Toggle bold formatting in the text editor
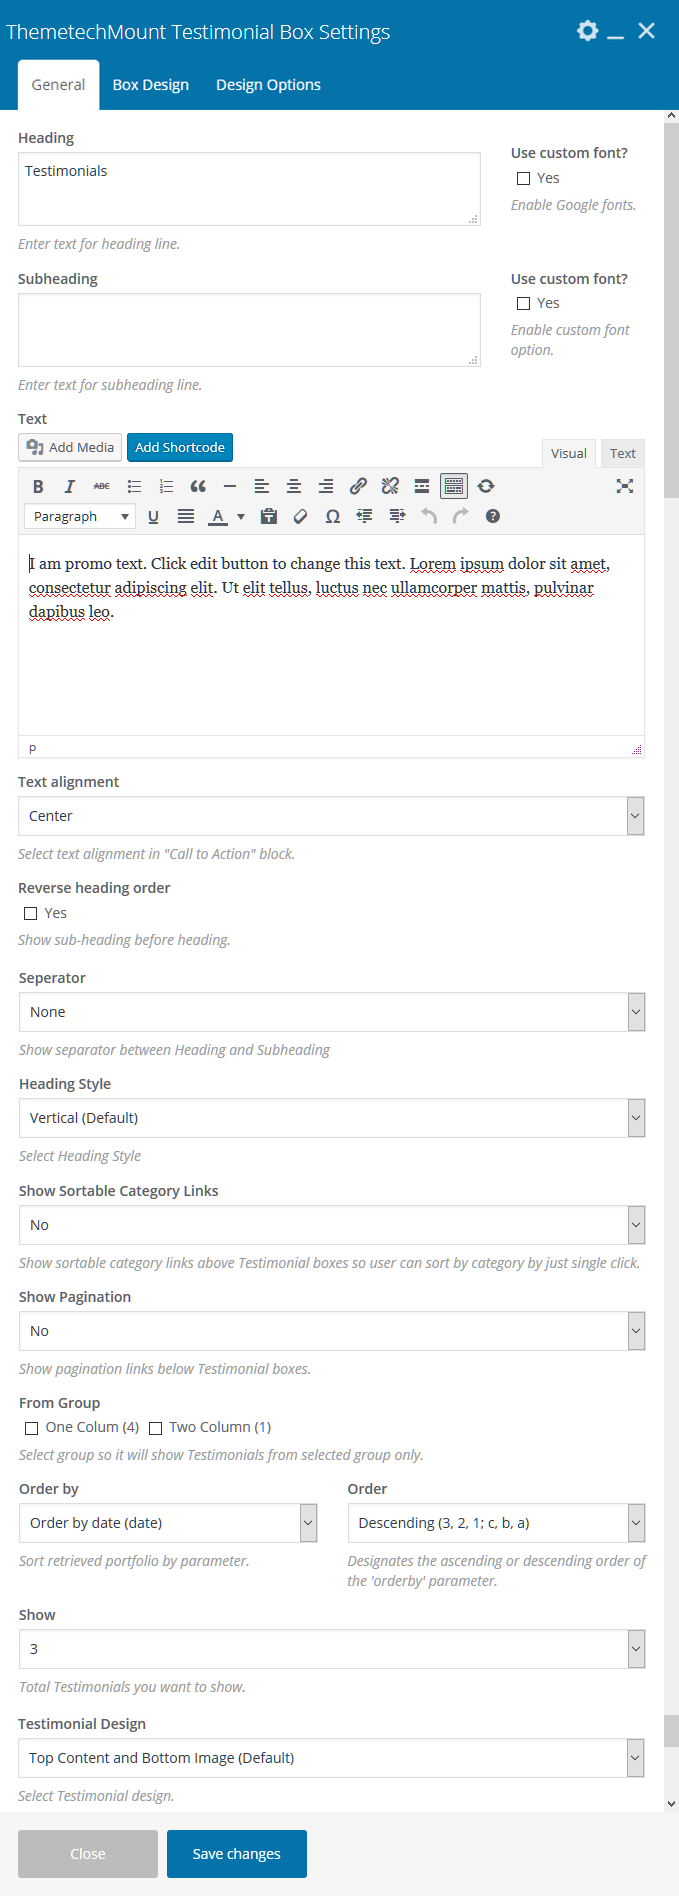The image size is (679, 1896). (38, 486)
